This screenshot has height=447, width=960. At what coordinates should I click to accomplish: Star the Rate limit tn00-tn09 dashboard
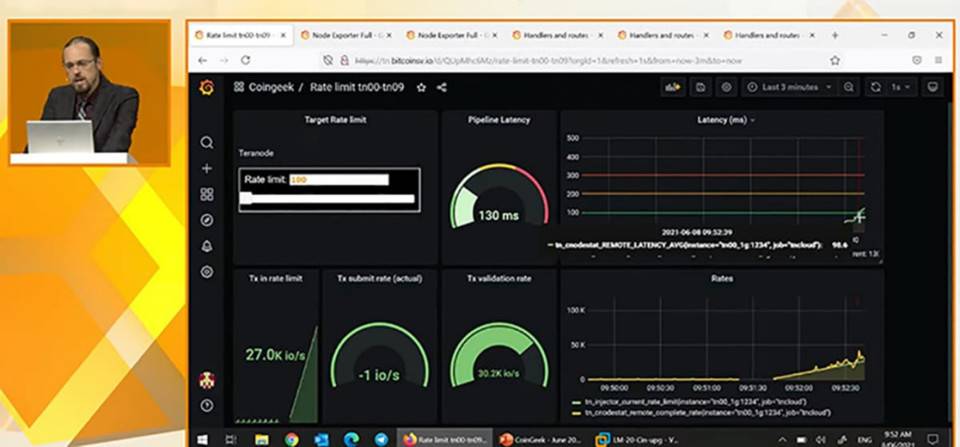(421, 88)
